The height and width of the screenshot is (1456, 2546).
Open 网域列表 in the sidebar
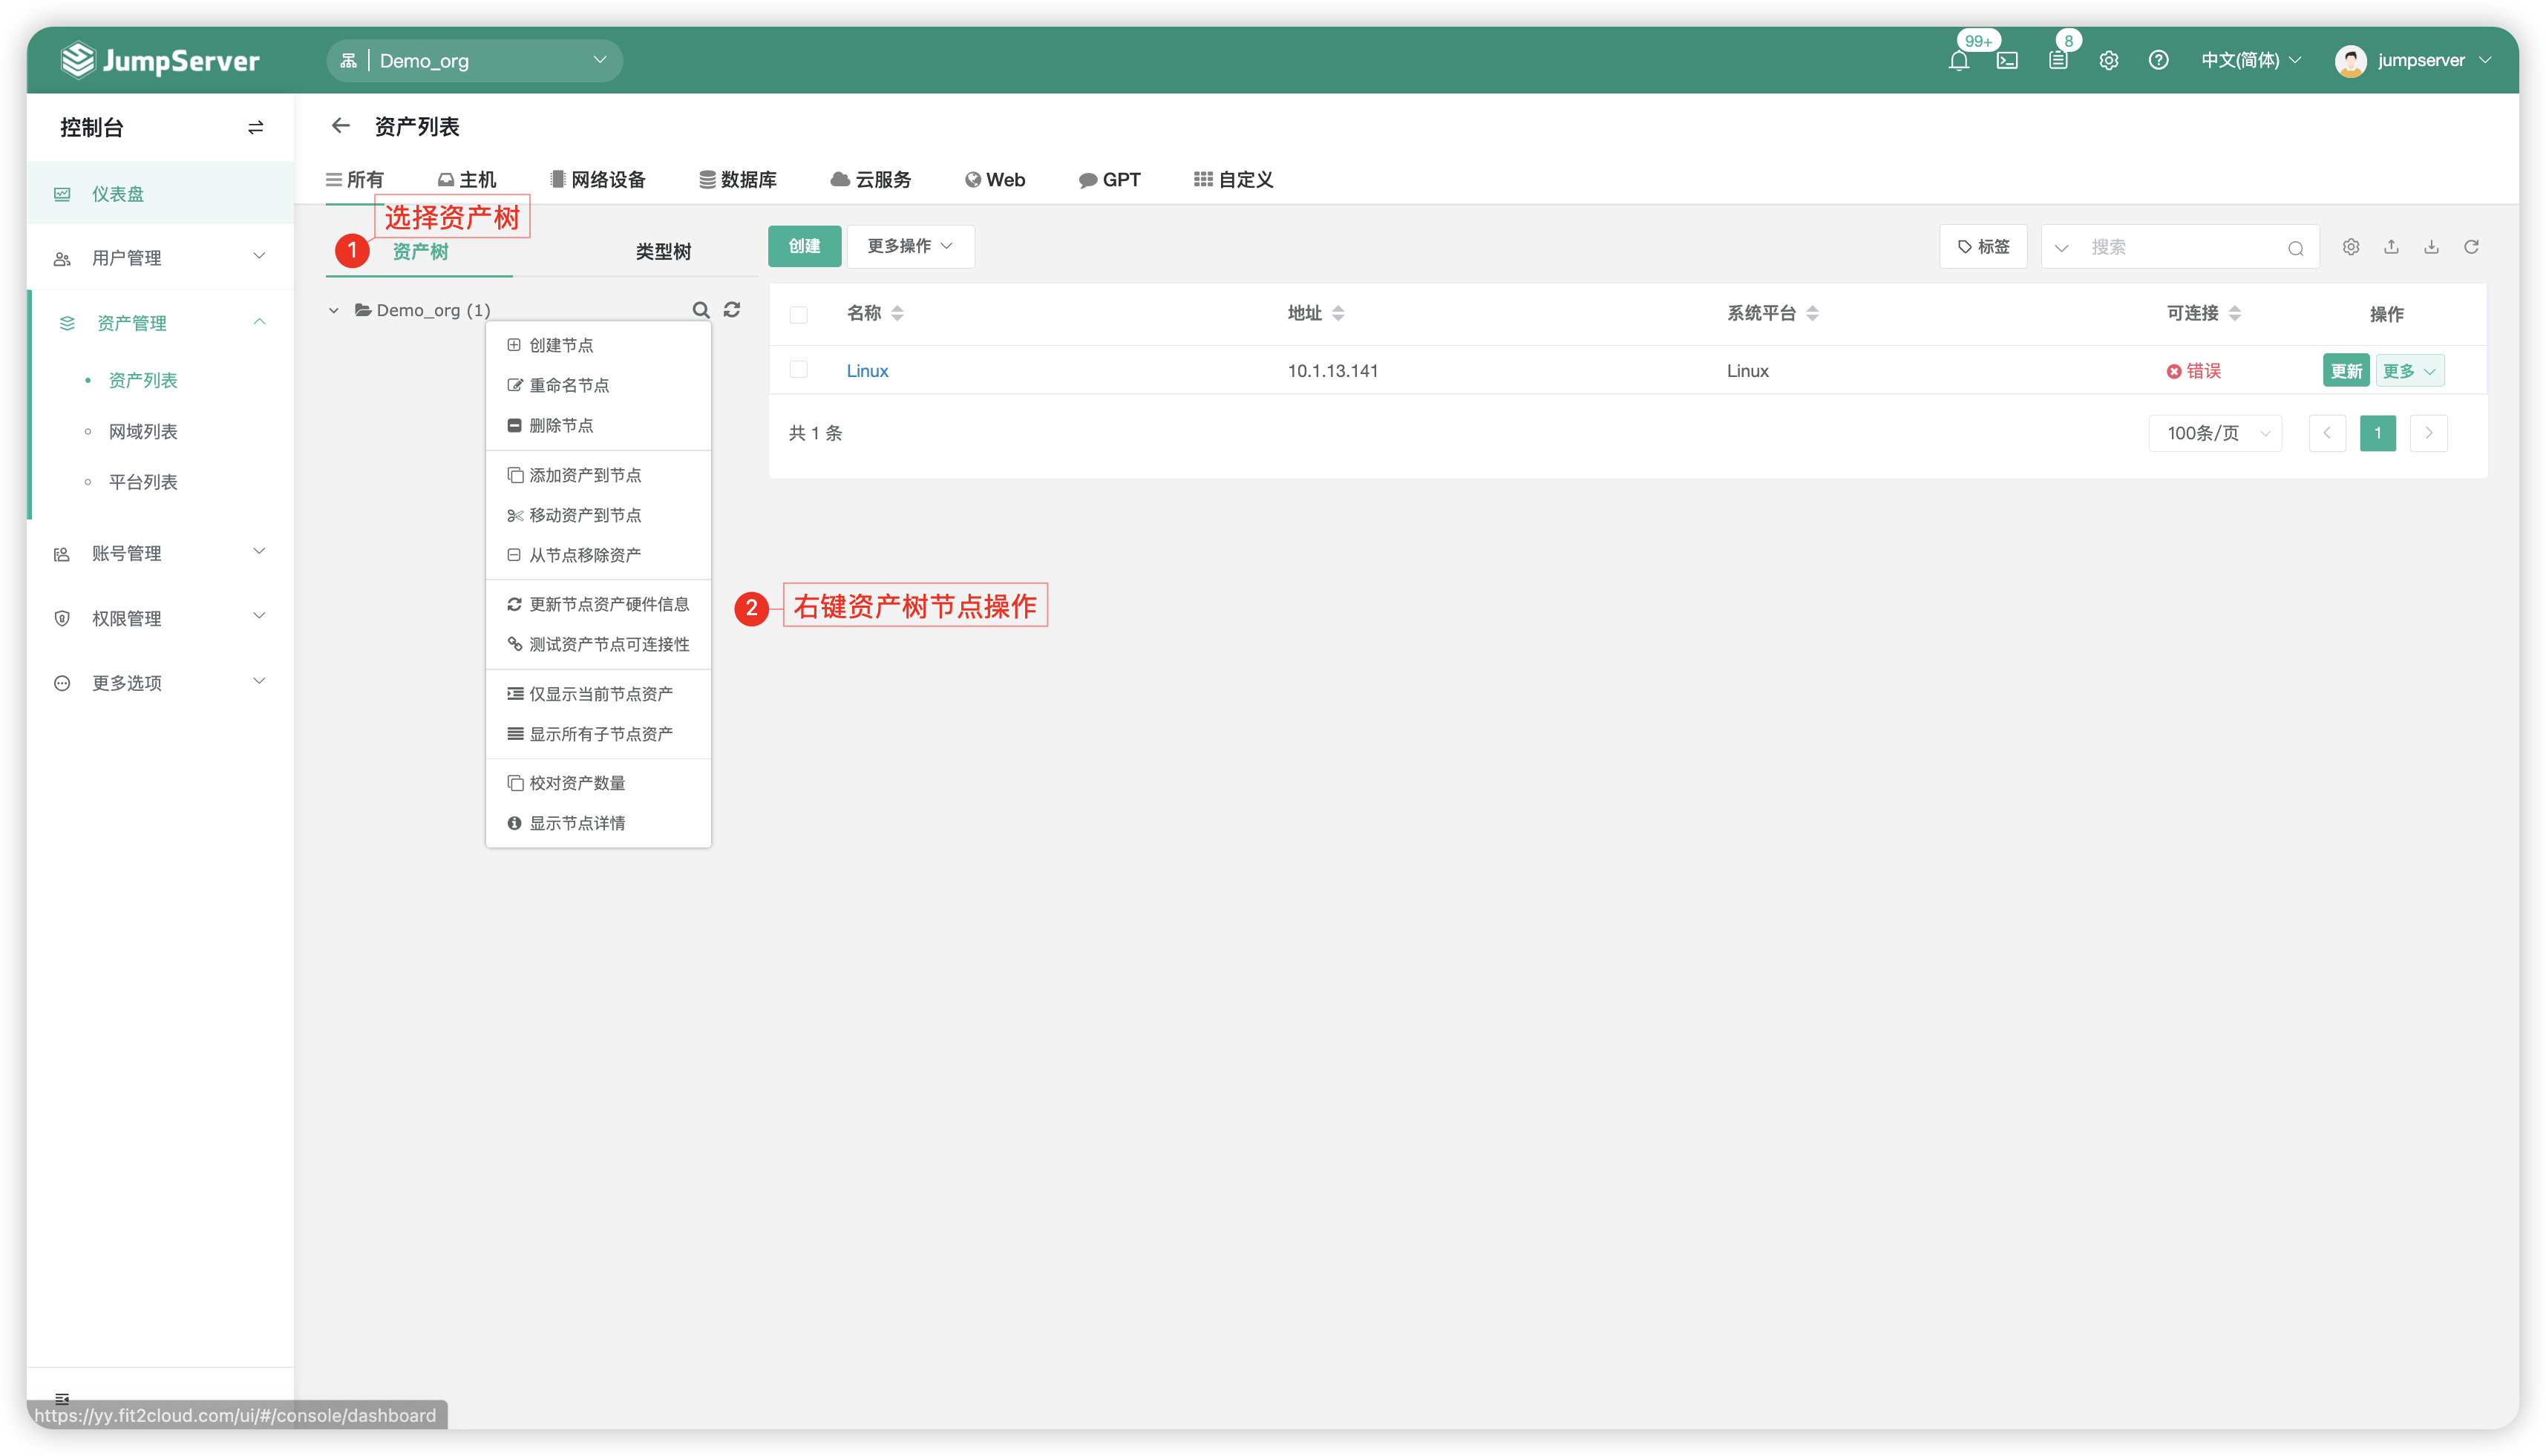tap(143, 431)
